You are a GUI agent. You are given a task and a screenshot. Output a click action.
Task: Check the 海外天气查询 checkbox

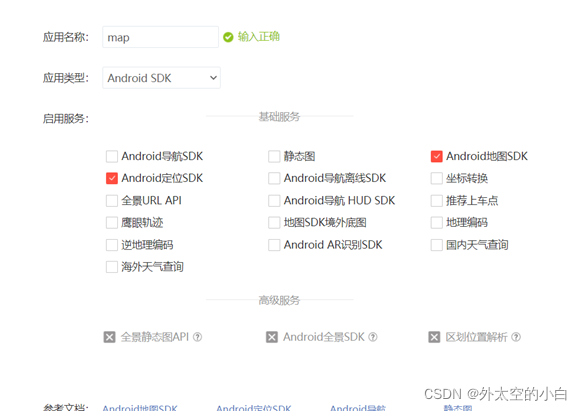coord(112,267)
